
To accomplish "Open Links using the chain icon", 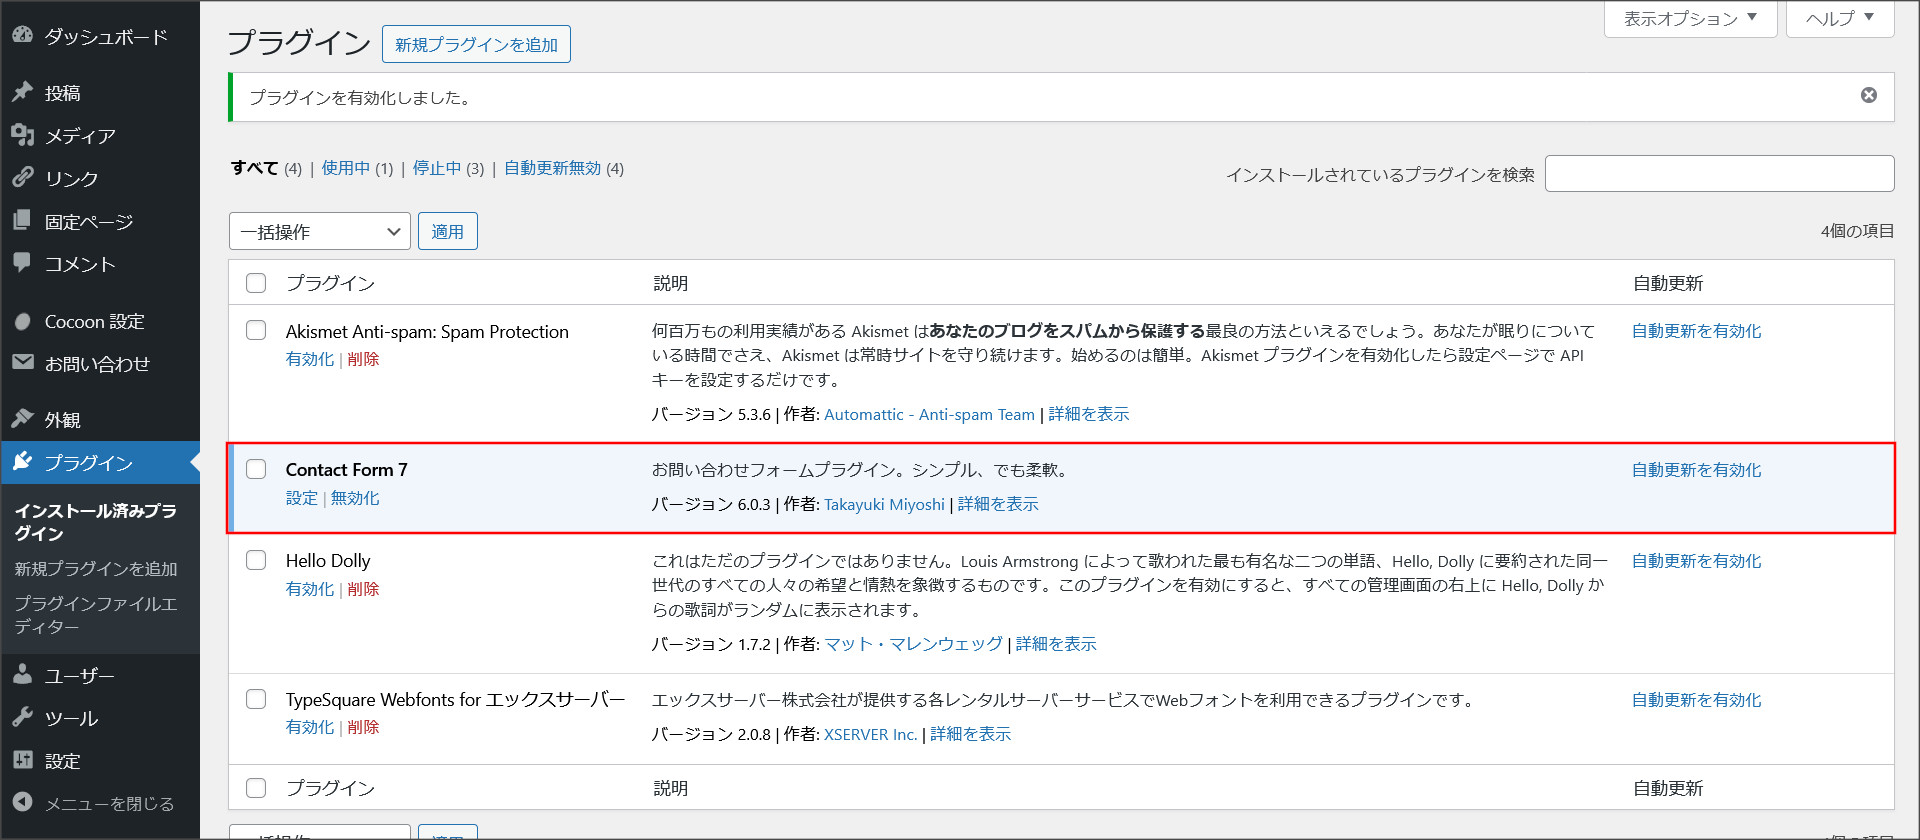I will 22,178.
